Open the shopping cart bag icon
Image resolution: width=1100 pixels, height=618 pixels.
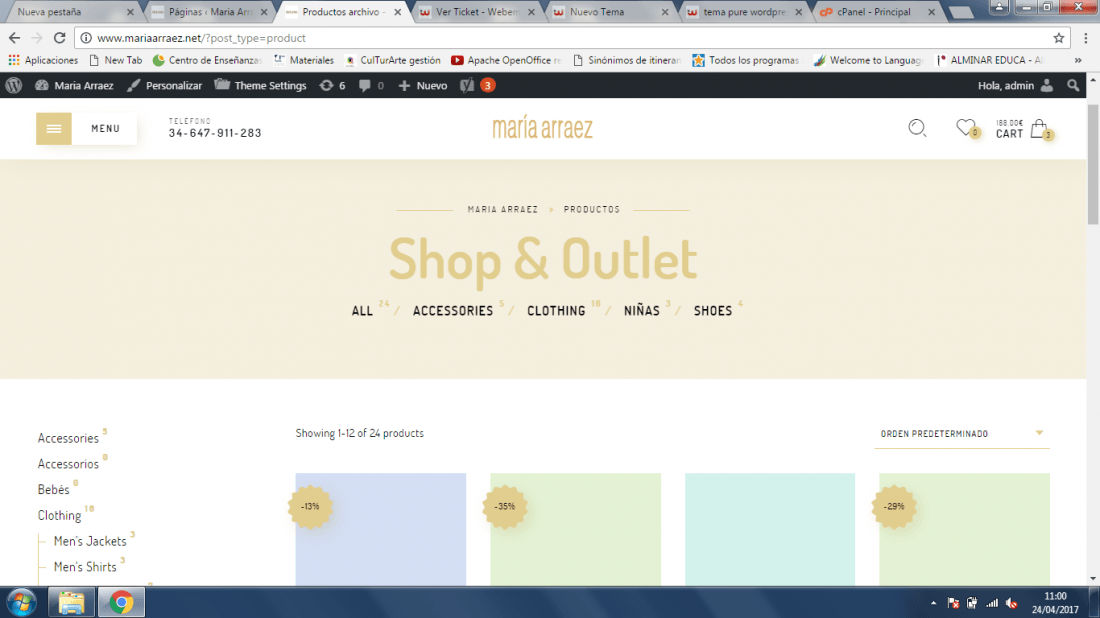[x=1039, y=128]
